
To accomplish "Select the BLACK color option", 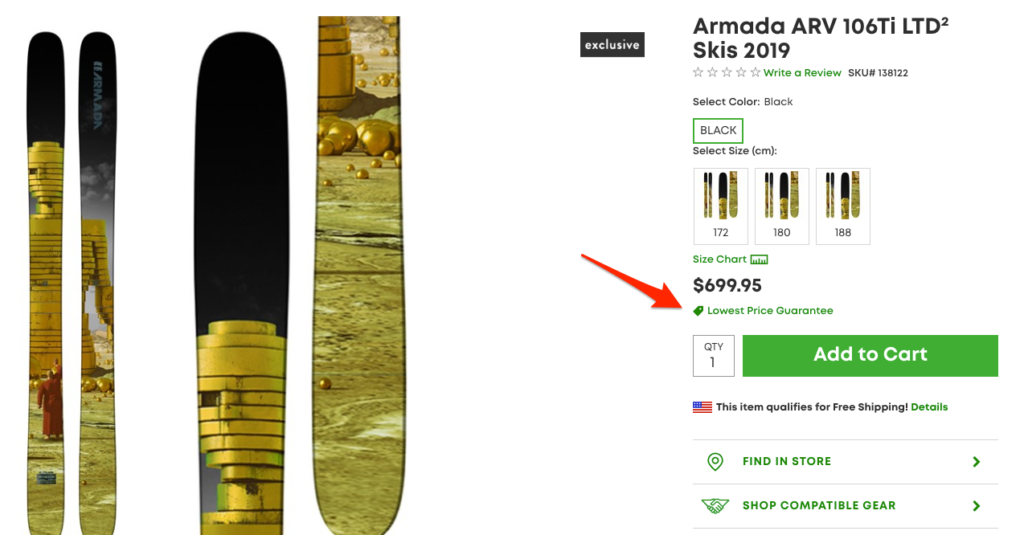I will [718, 131].
